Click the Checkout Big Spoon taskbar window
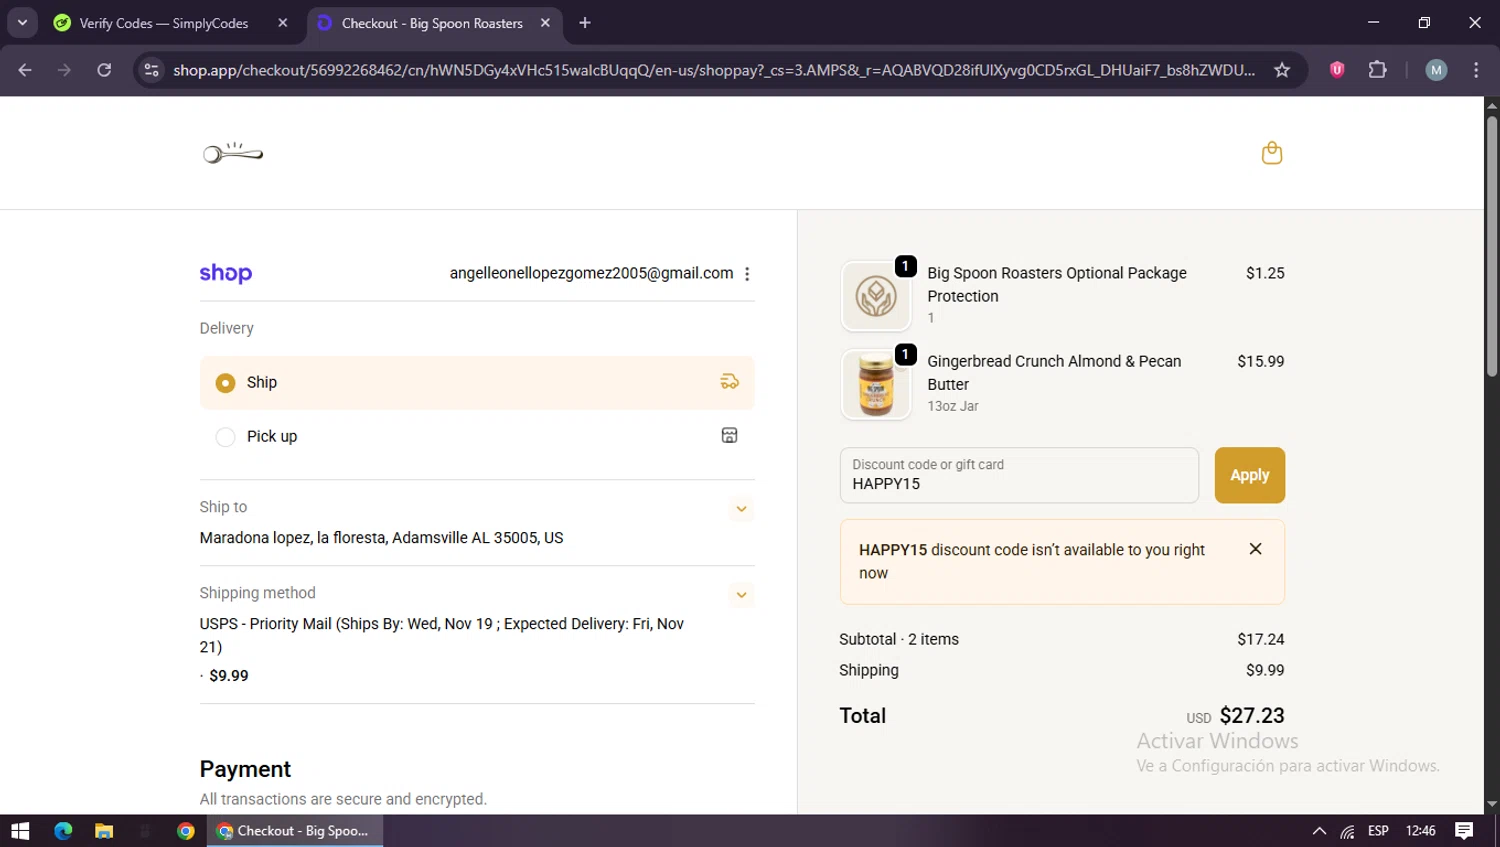Screen dimensions: 1500x847 (295, 831)
